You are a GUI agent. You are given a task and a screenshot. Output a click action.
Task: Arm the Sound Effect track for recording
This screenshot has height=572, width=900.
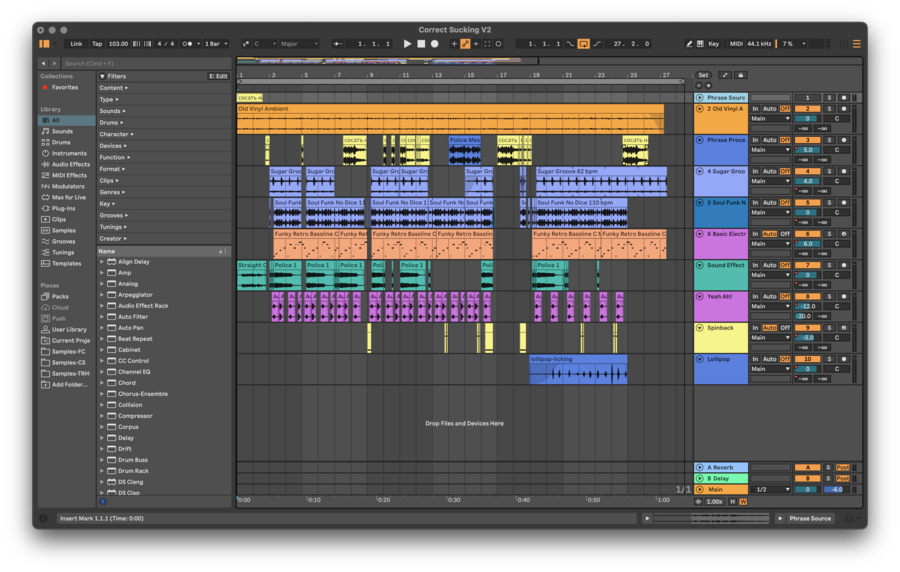tap(843, 265)
